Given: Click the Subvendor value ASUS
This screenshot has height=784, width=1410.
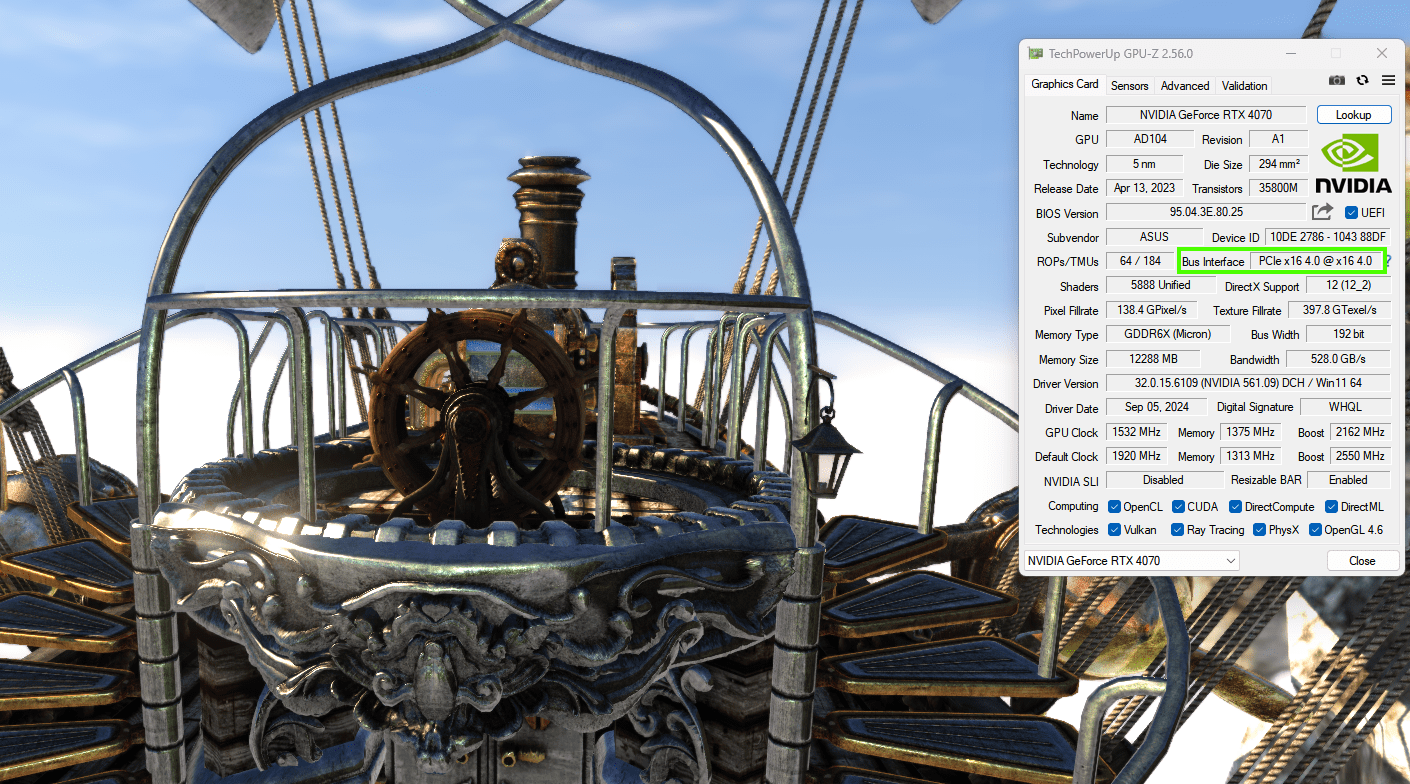Looking at the screenshot, I should (1153, 237).
